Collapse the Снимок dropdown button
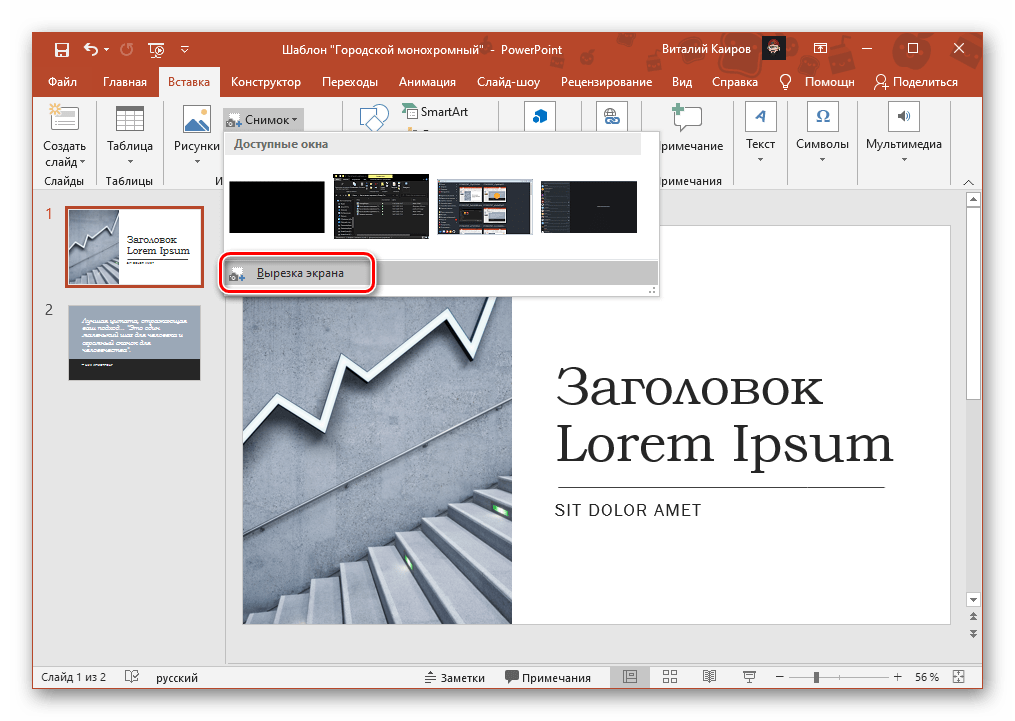Image resolution: width=1015 pixels, height=721 pixels. pos(262,120)
